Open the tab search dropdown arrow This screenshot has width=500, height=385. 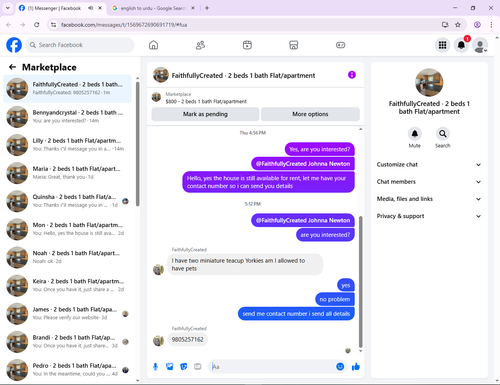(x=8, y=8)
